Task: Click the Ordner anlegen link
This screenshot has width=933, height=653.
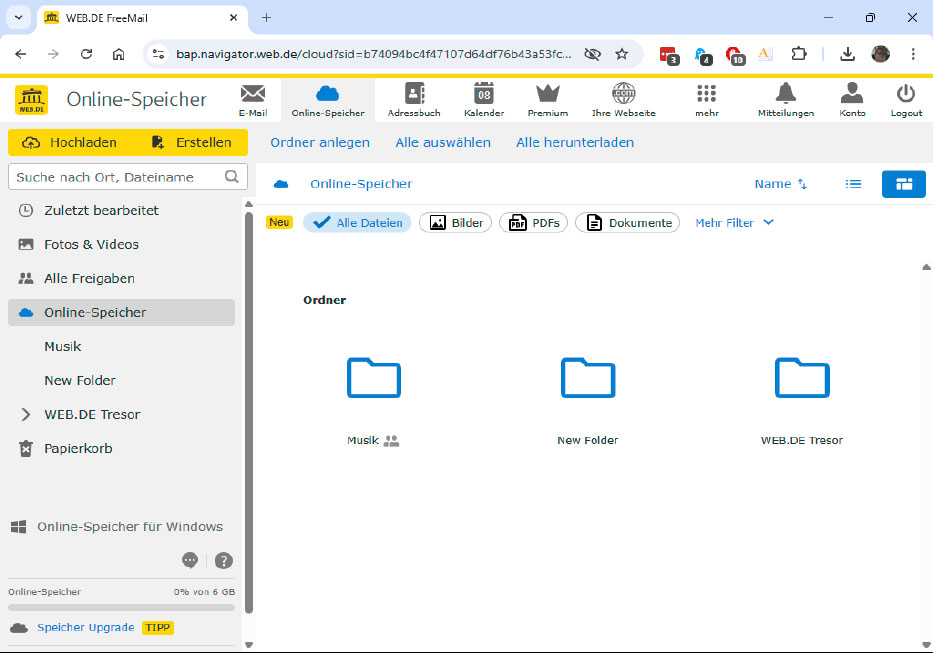Action: (x=319, y=142)
